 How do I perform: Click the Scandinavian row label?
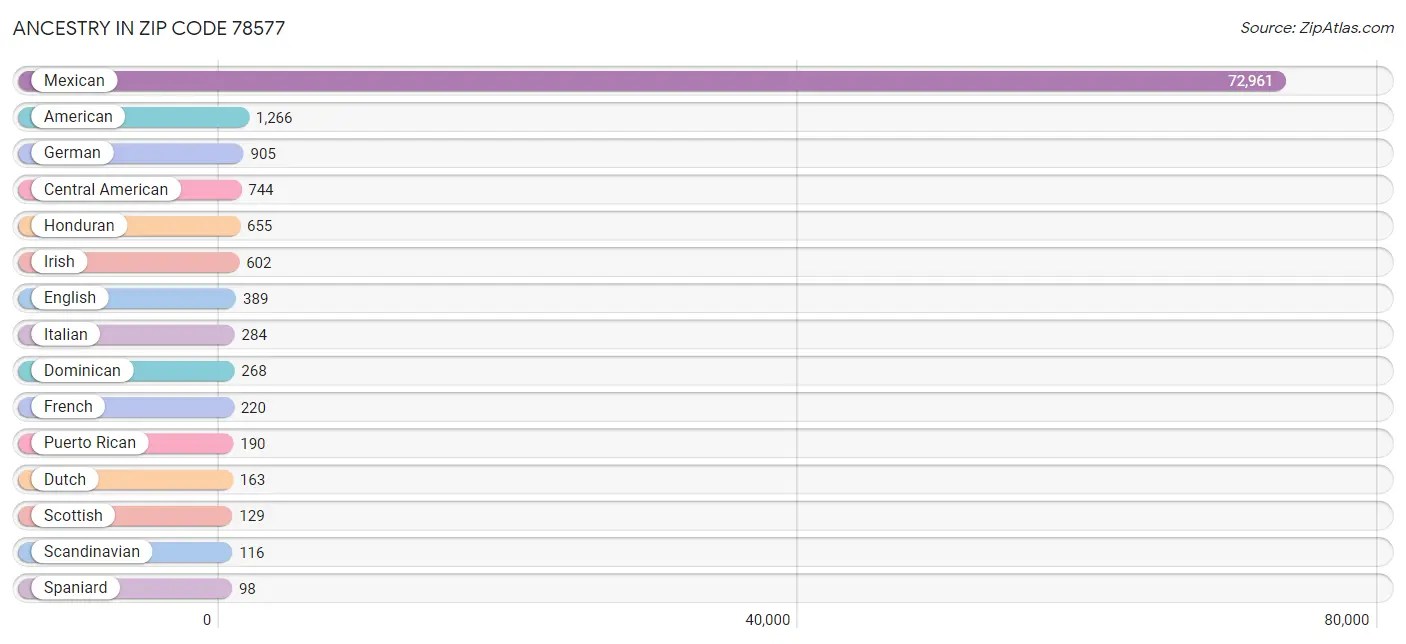coord(92,551)
